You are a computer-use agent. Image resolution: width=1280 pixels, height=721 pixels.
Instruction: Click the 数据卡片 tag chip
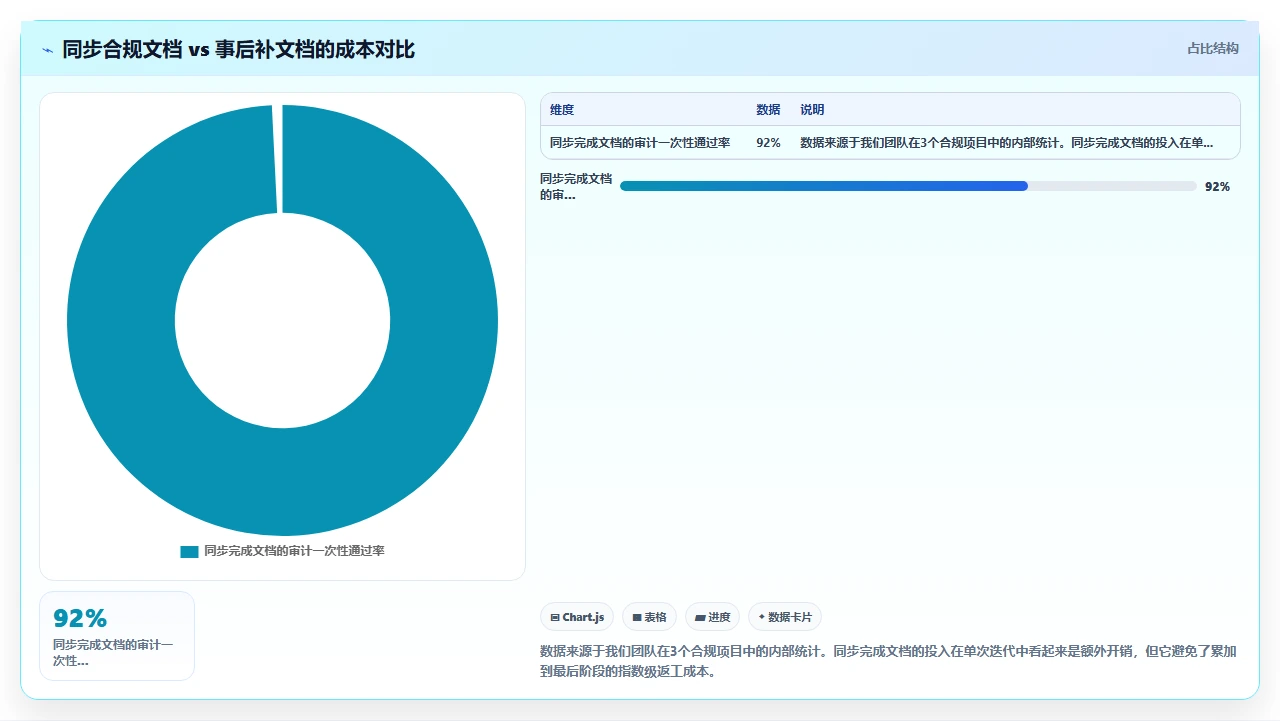pos(785,618)
